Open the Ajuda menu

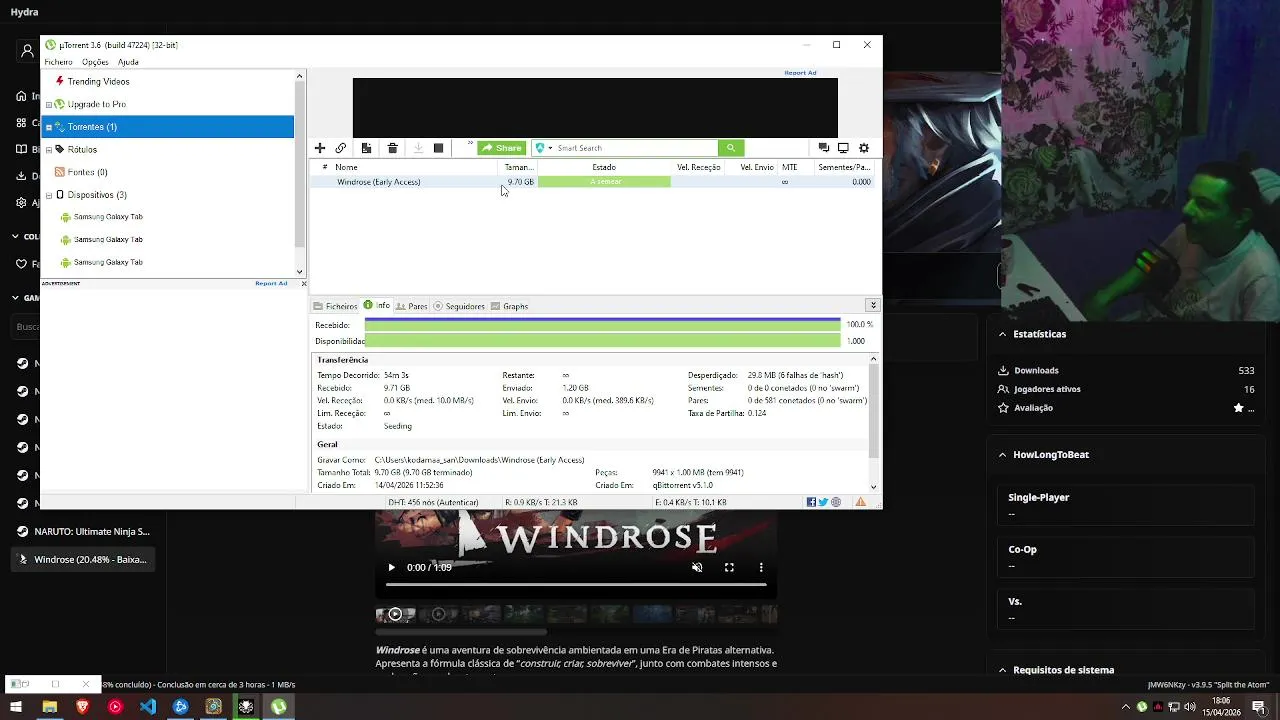[x=128, y=62]
